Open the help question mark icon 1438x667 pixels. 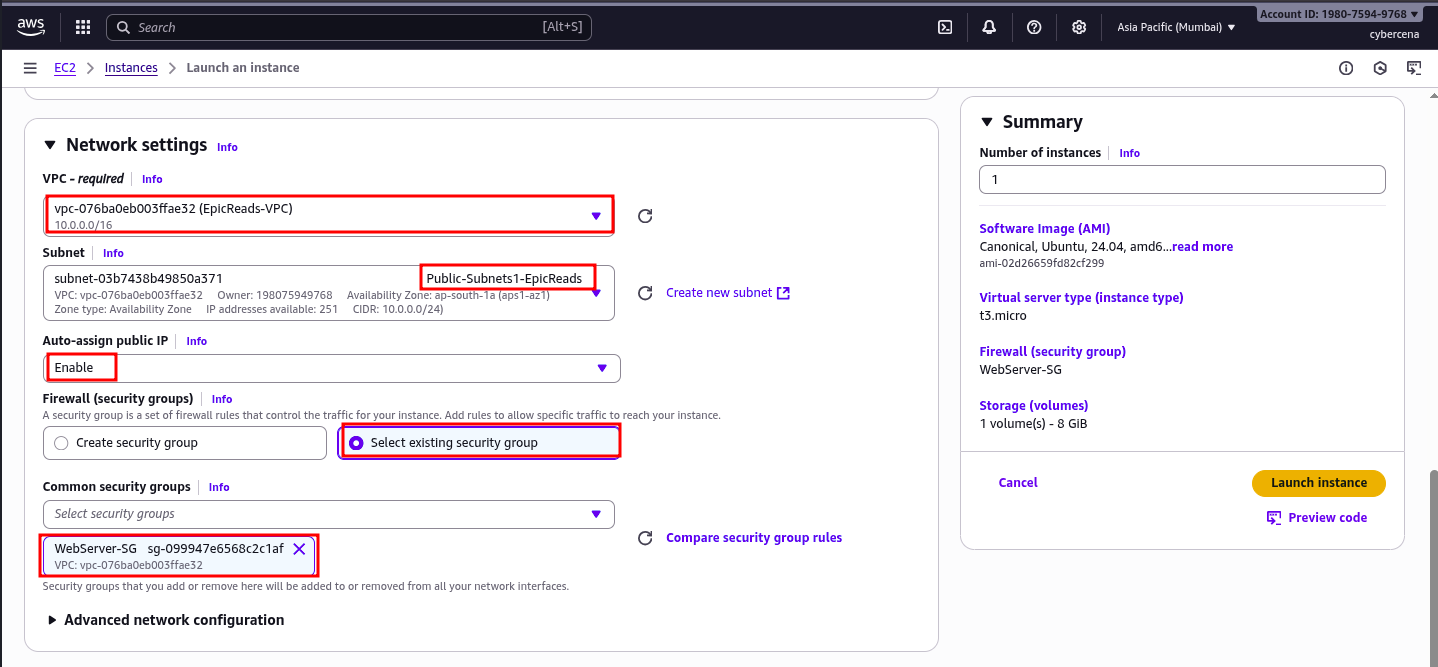pyautogui.click(x=1034, y=27)
